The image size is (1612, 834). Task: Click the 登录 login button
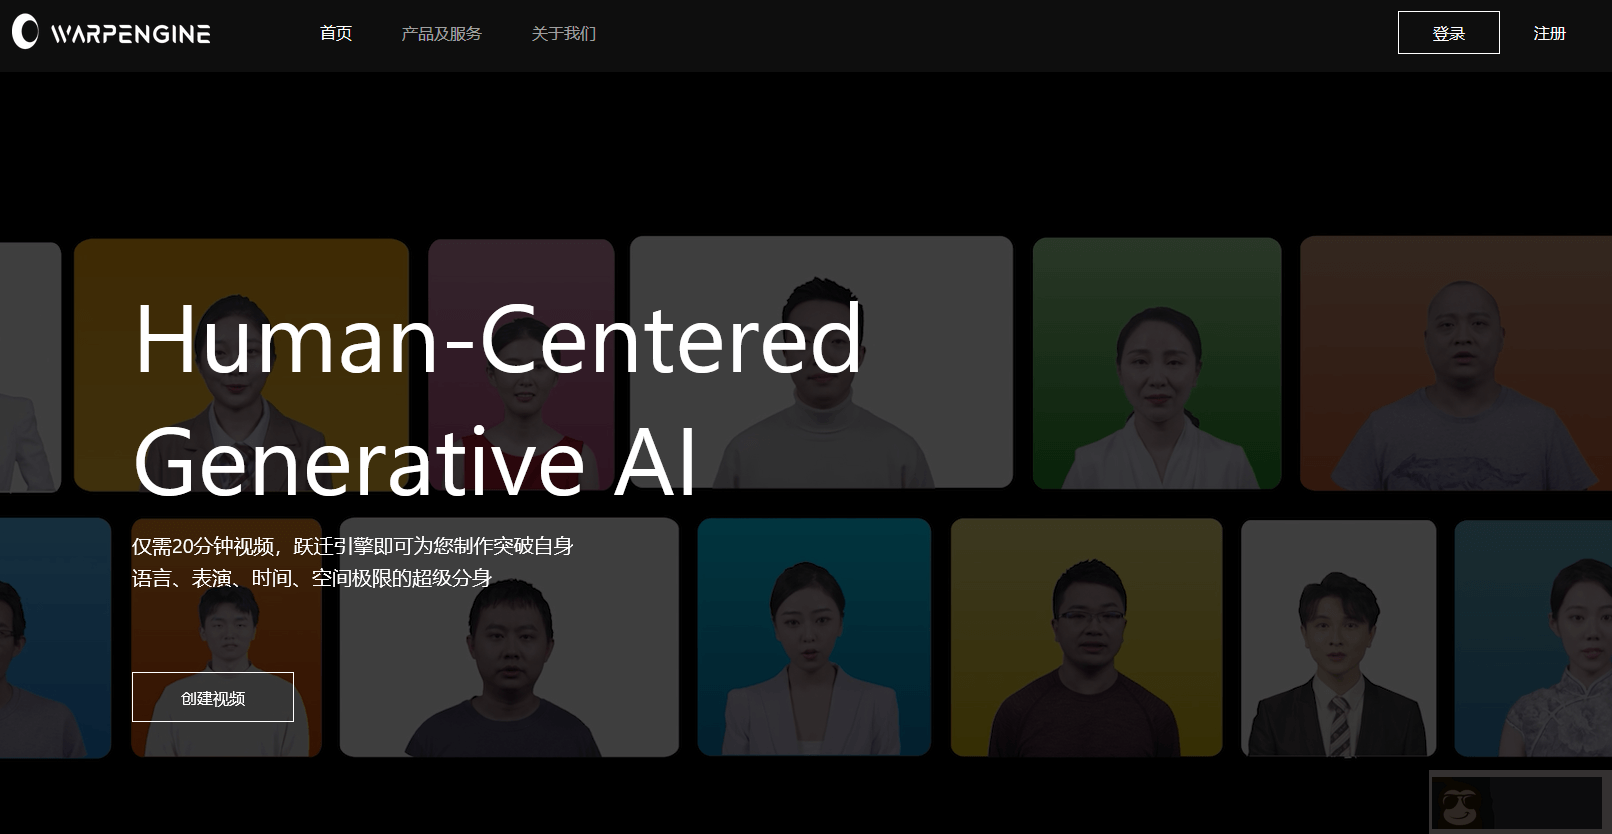[1448, 33]
